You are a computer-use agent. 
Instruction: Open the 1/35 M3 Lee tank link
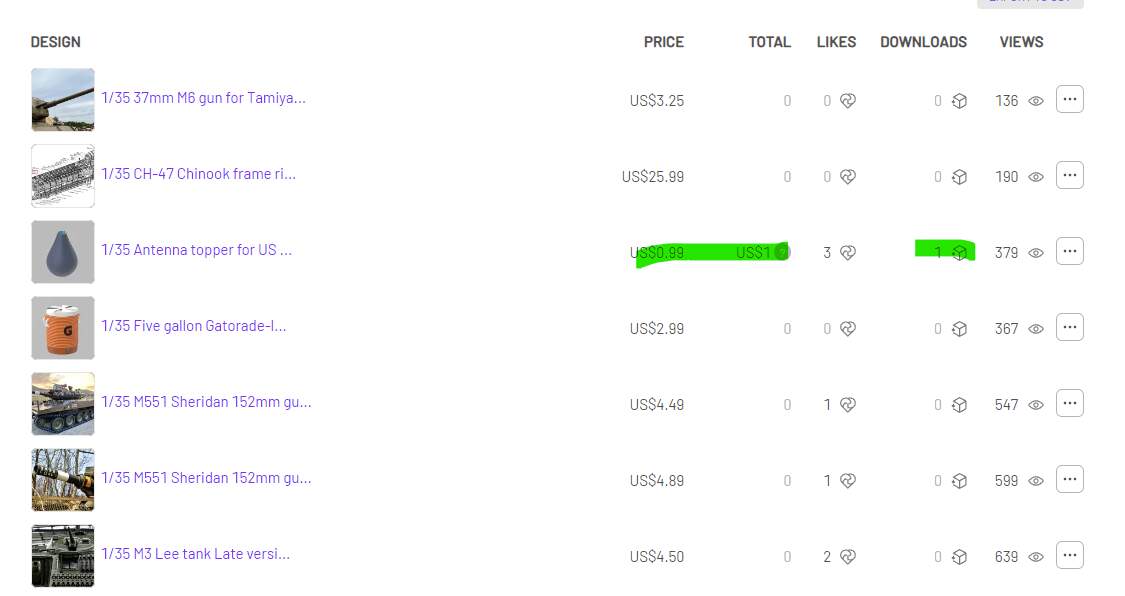tap(196, 554)
